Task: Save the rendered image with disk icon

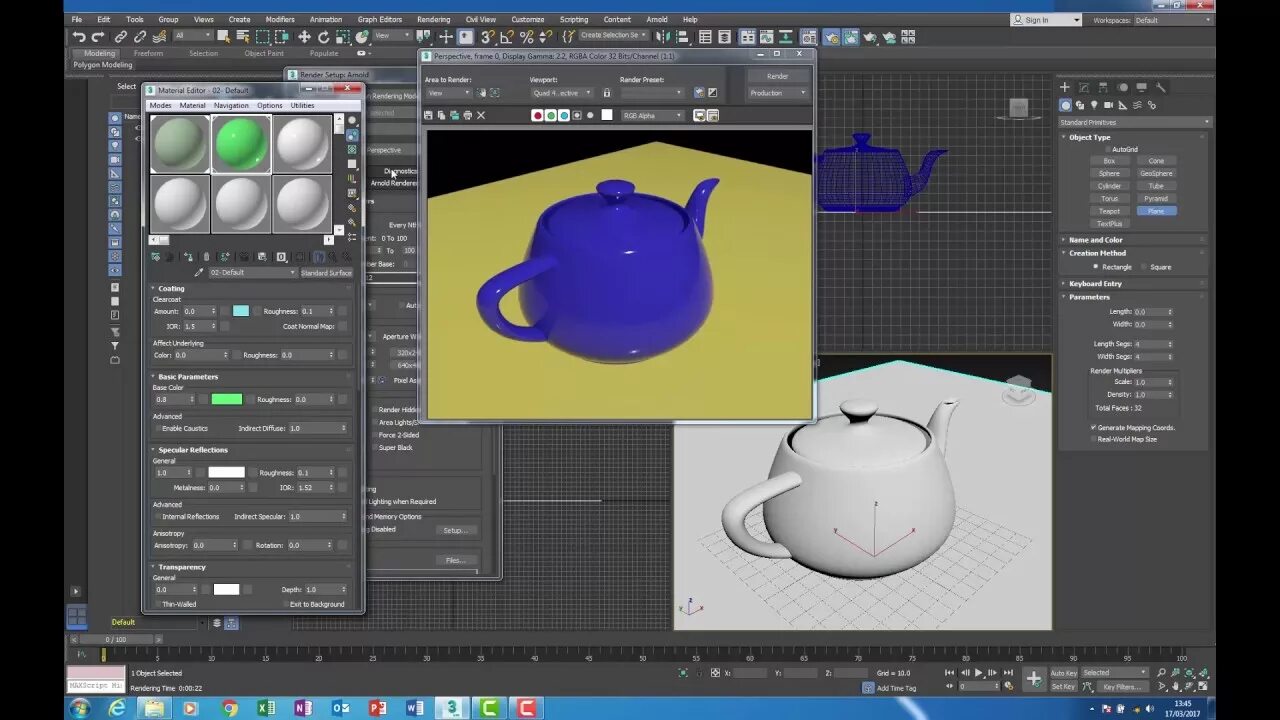Action: [430, 115]
